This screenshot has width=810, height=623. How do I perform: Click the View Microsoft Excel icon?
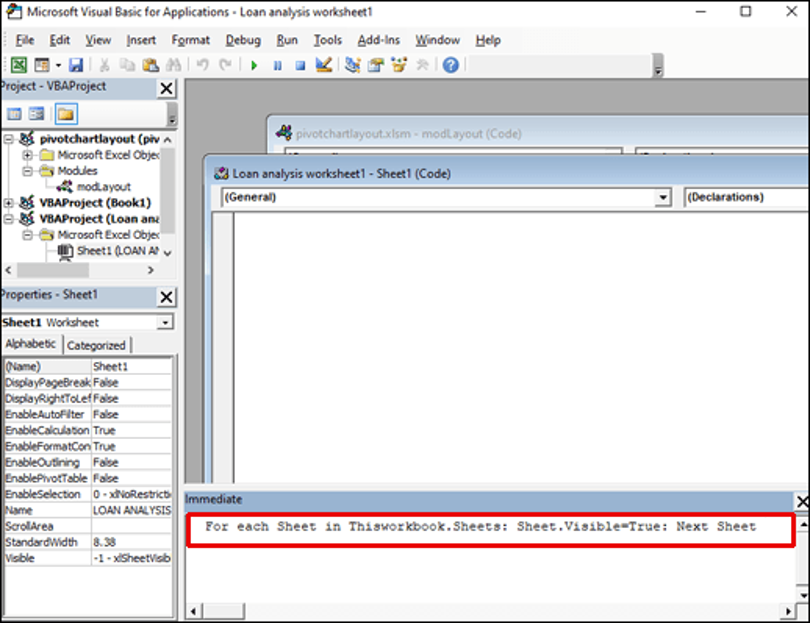tap(19, 65)
